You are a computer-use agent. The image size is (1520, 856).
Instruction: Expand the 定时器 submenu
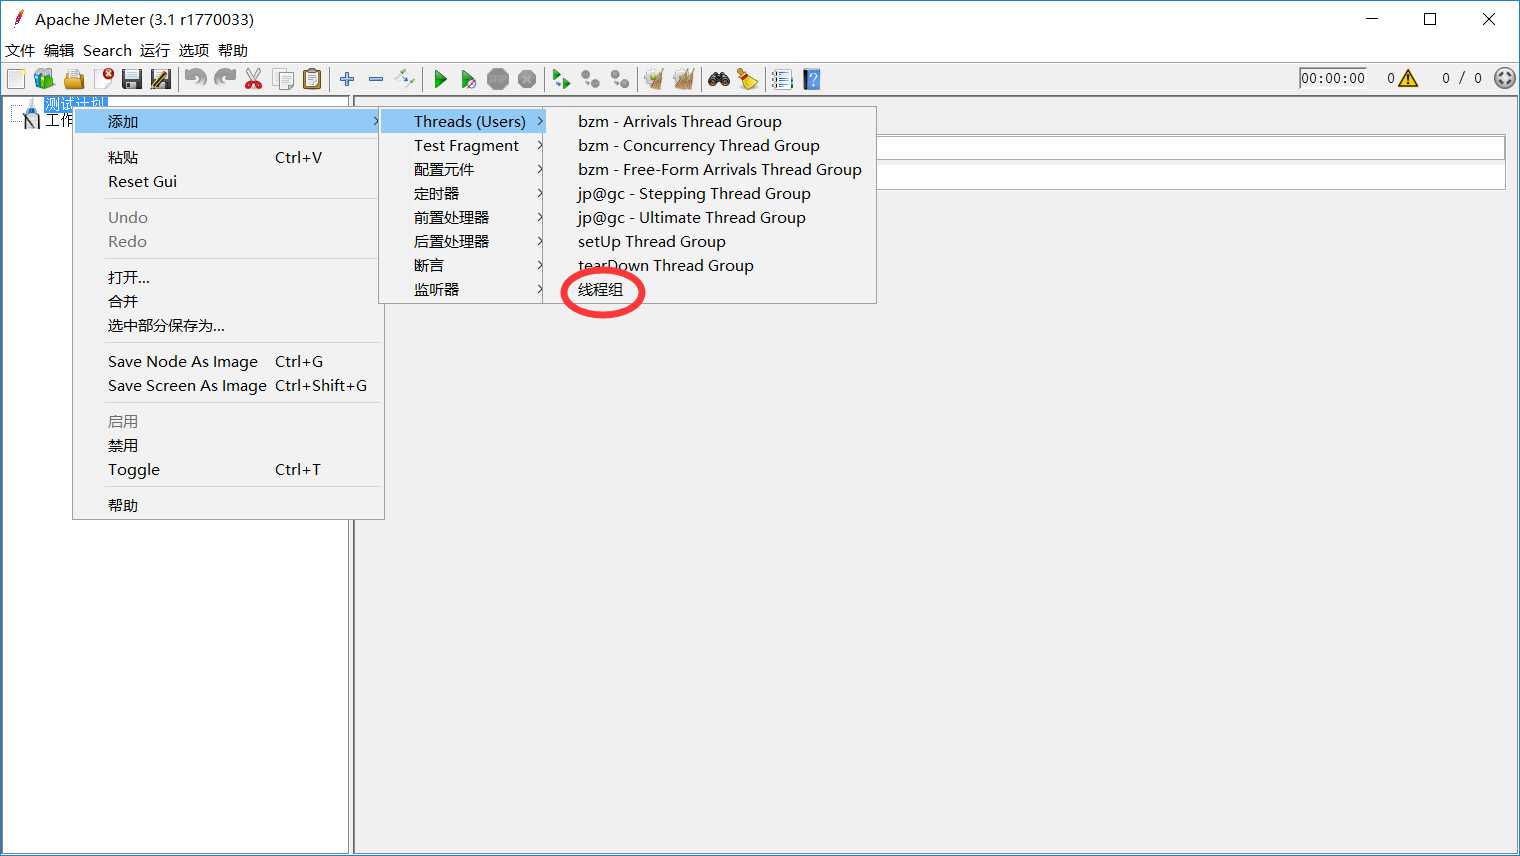[463, 193]
